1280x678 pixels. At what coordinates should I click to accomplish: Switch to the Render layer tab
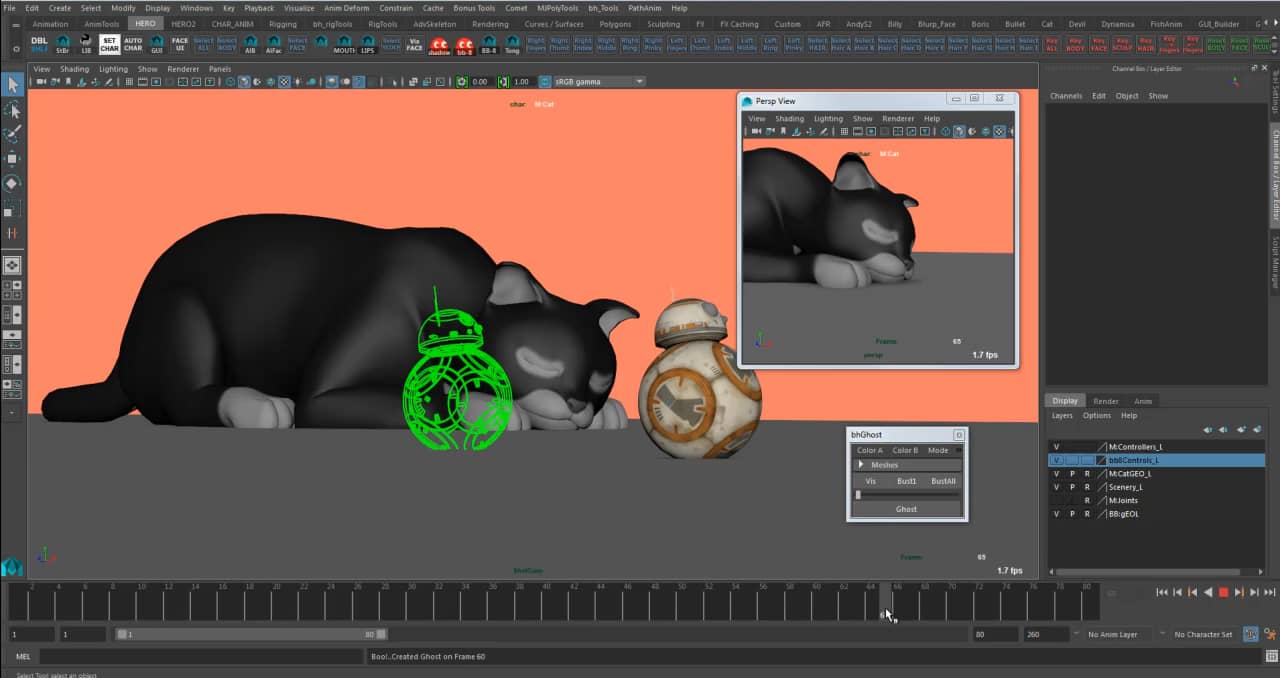point(1106,401)
